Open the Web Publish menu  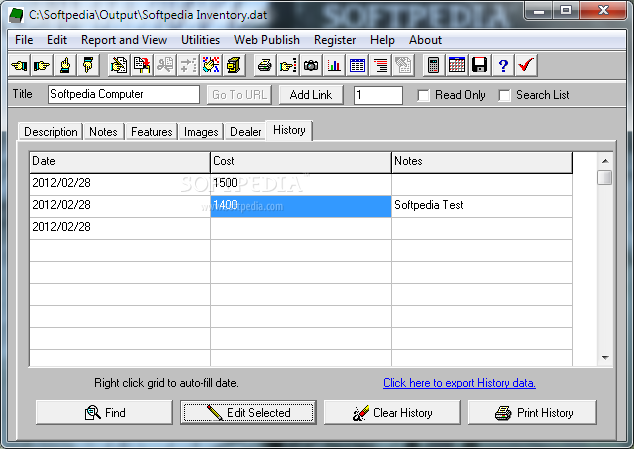(x=266, y=40)
